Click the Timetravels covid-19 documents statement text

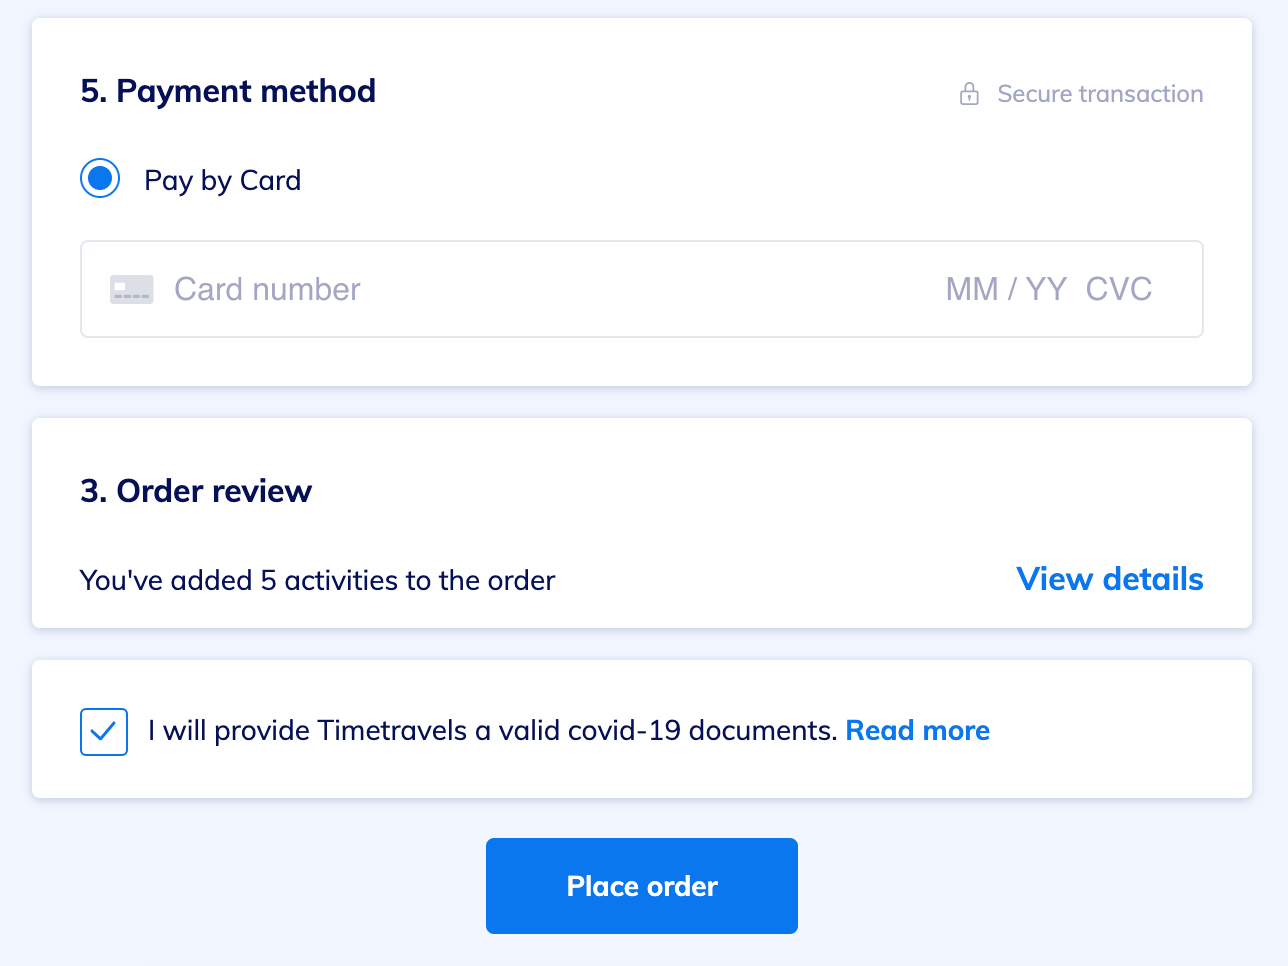pos(492,730)
